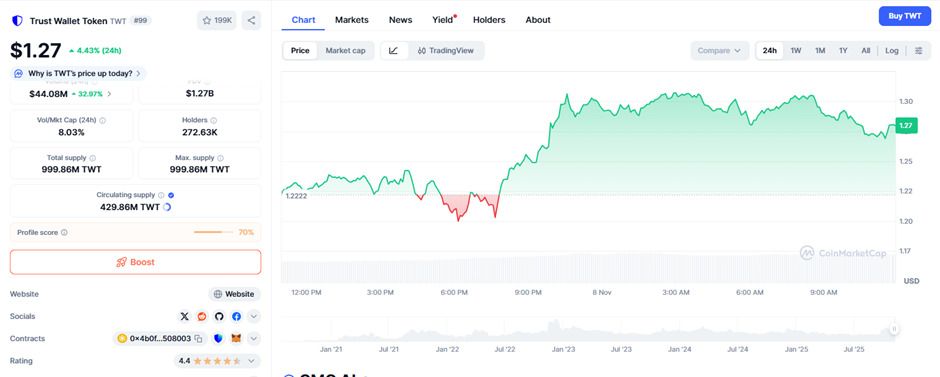The height and width of the screenshot is (377, 940).
Task: Open the Compare dropdown
Action: click(719, 51)
